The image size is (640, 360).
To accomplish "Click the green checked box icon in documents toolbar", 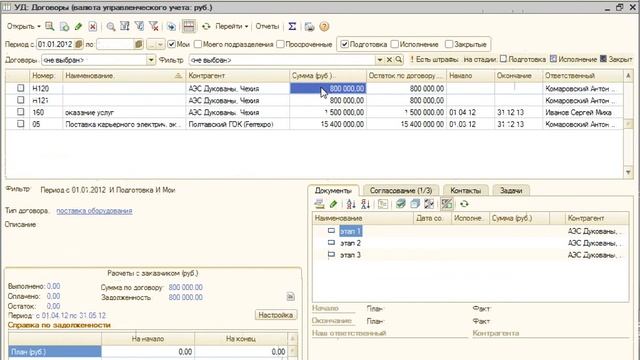I will pos(401,204).
